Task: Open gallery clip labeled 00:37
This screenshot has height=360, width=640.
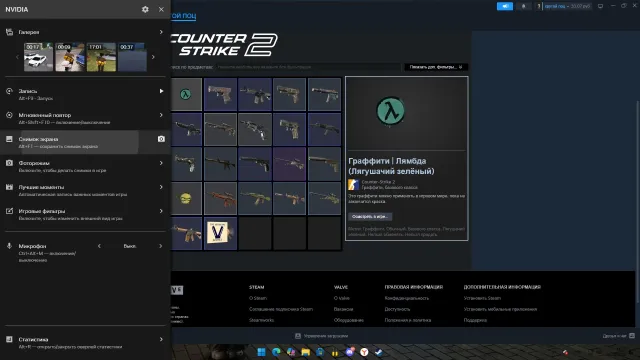Action: click(x=132, y=57)
